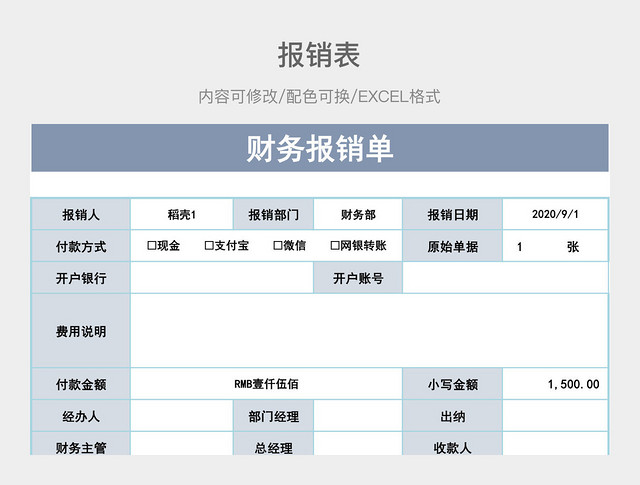Select the date cell 2020/9/1

pyautogui.click(x=556, y=214)
